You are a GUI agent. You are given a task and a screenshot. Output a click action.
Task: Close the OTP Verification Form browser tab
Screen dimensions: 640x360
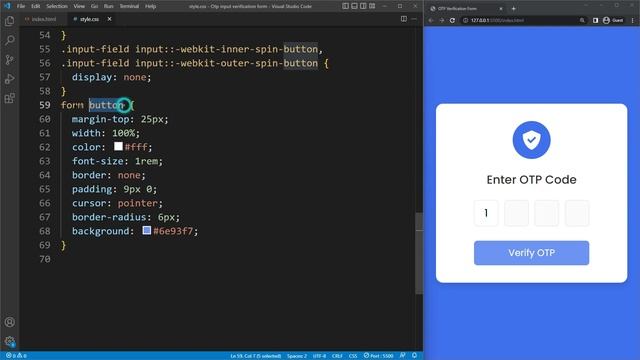[x=501, y=8]
